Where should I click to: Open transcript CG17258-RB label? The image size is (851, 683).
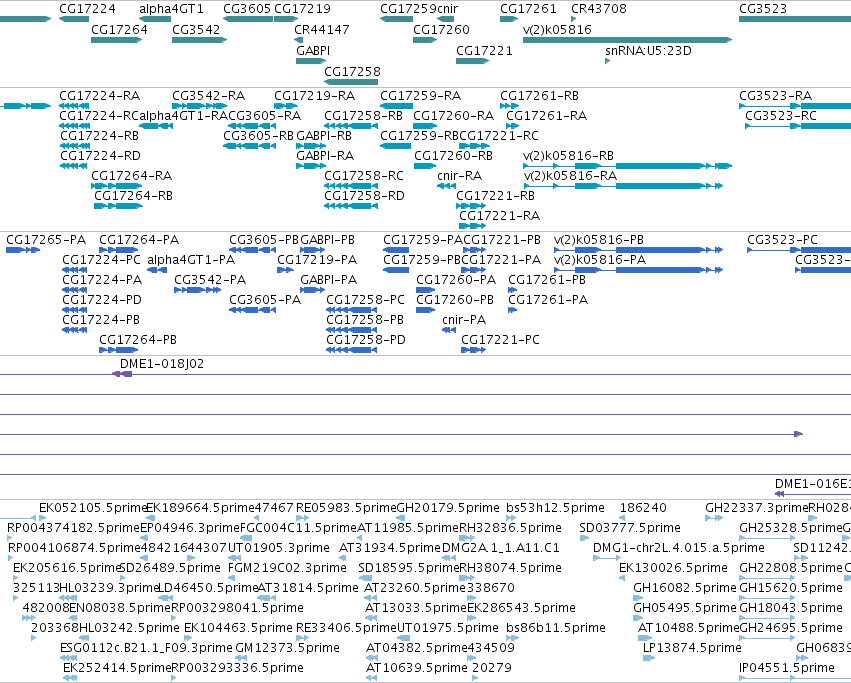(x=363, y=116)
